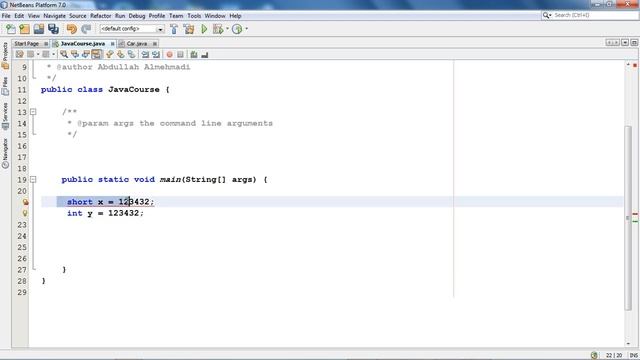Image resolution: width=640 pixels, height=360 pixels.
Task: Open the Debug Project dropdown arrow
Action: coord(227,29)
